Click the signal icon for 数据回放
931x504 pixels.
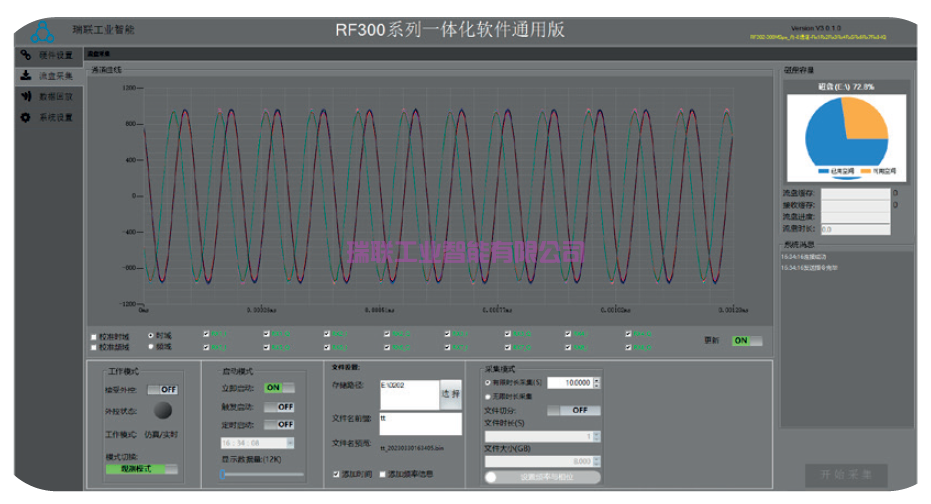pyautogui.click(x=26, y=96)
